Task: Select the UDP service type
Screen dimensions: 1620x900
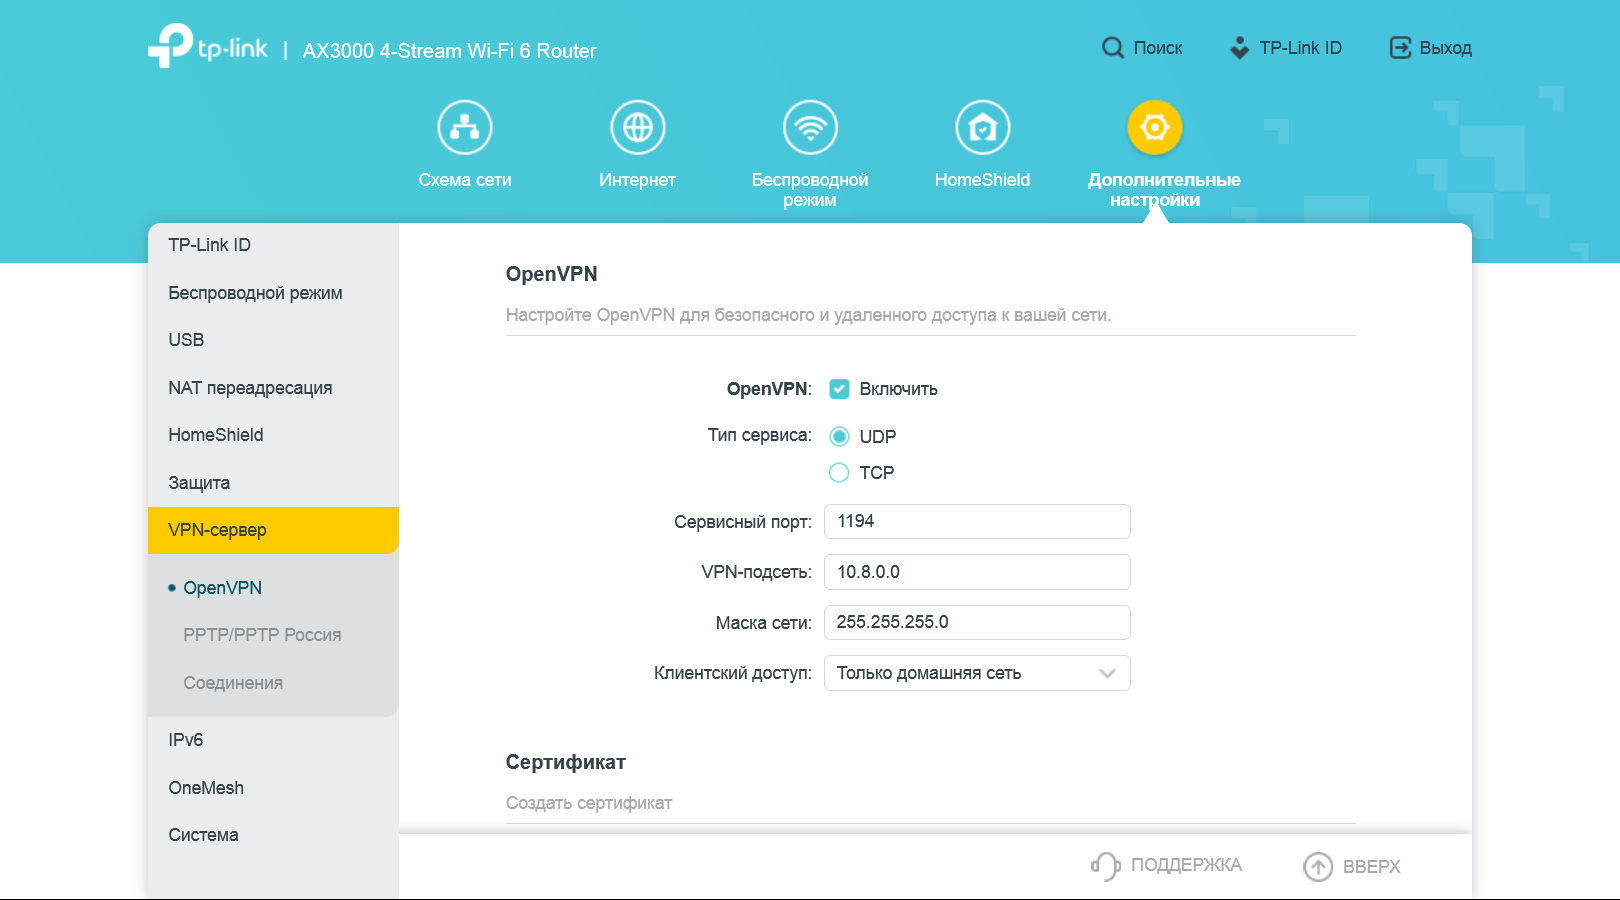Action: pyautogui.click(x=839, y=436)
